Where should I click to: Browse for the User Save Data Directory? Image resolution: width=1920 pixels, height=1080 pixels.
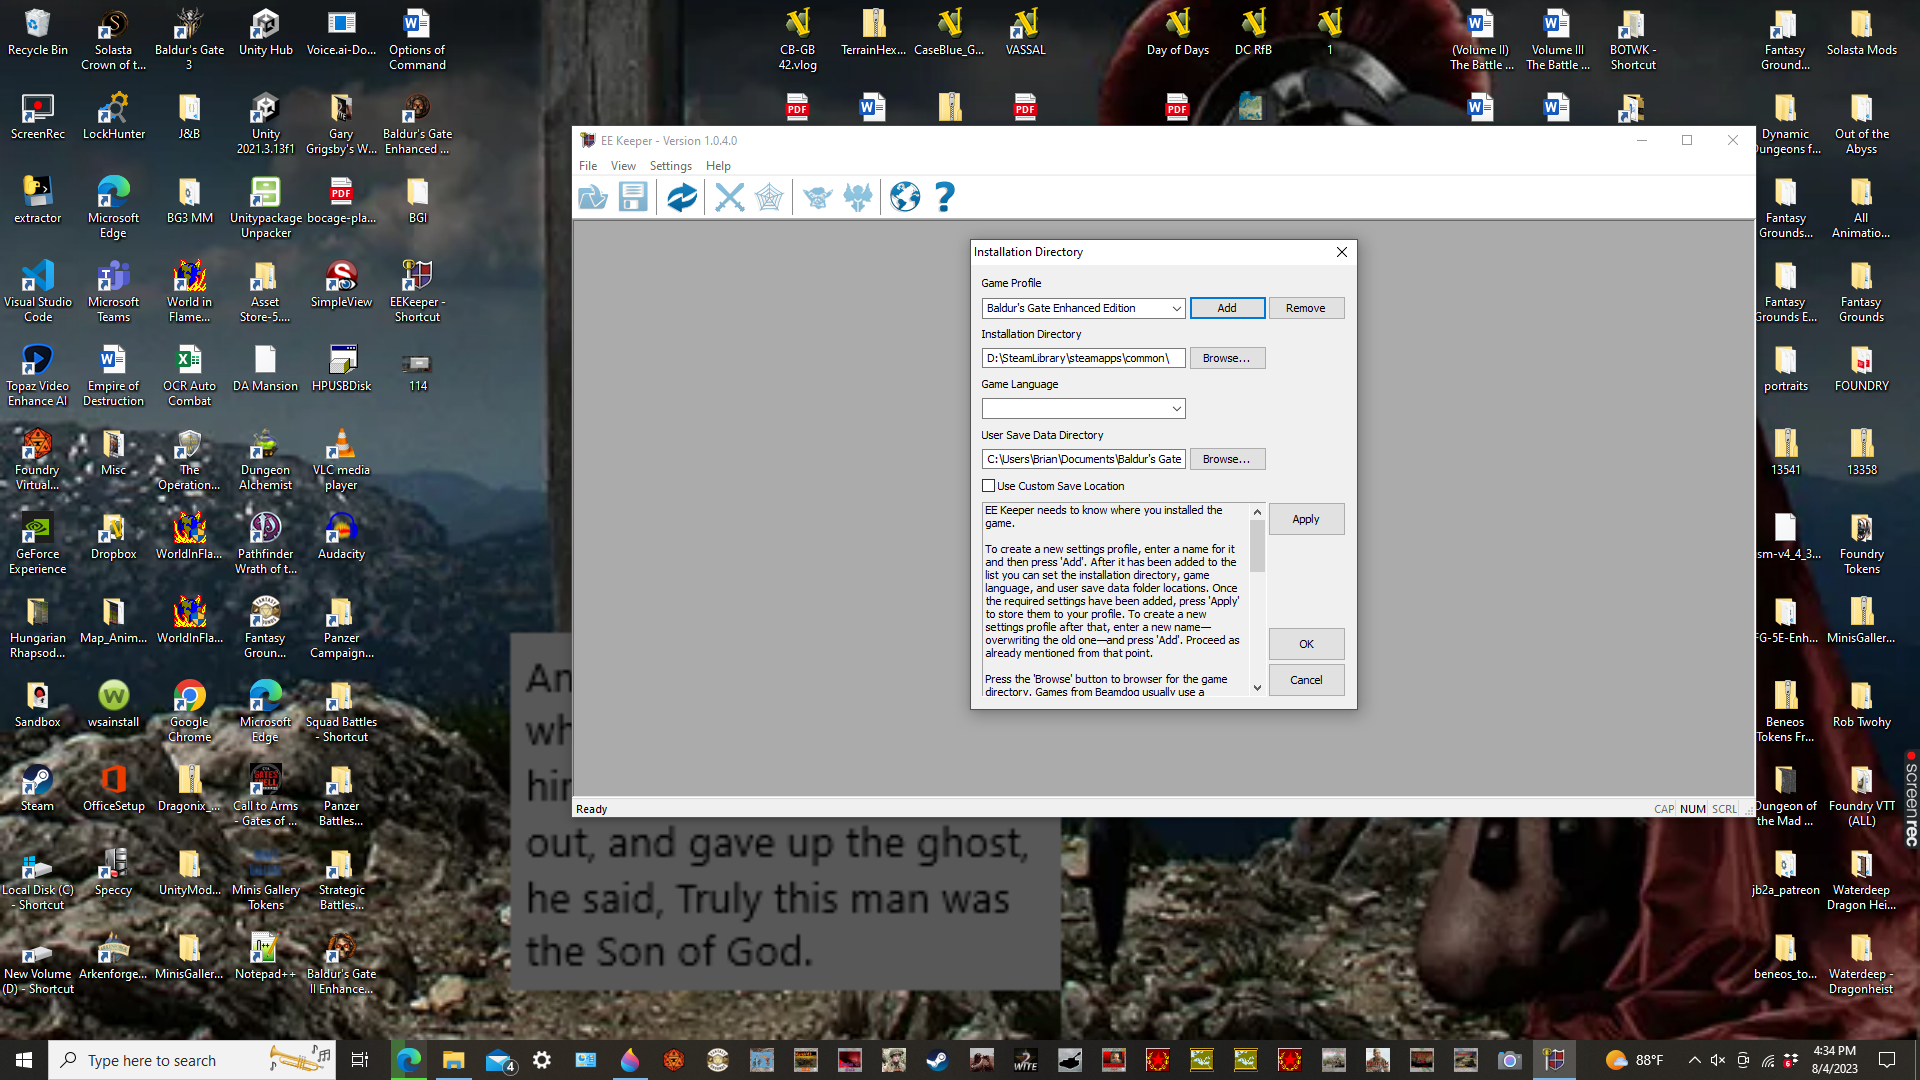click(x=1227, y=459)
